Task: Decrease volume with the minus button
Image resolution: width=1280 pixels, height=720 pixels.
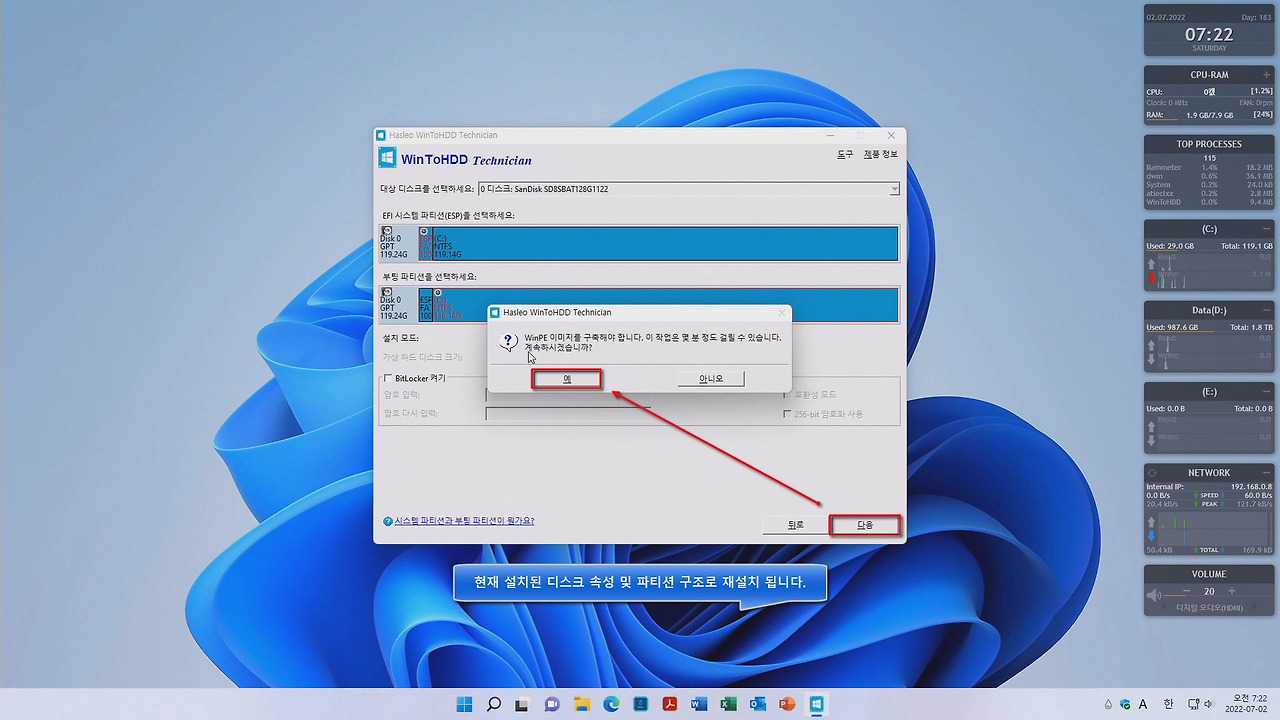Action: tap(1187, 591)
